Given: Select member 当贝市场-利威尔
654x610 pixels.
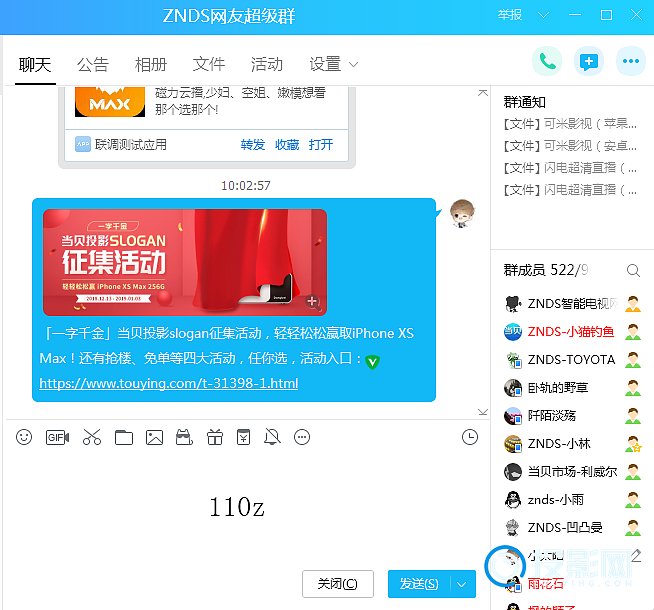Looking at the screenshot, I should 572,472.
